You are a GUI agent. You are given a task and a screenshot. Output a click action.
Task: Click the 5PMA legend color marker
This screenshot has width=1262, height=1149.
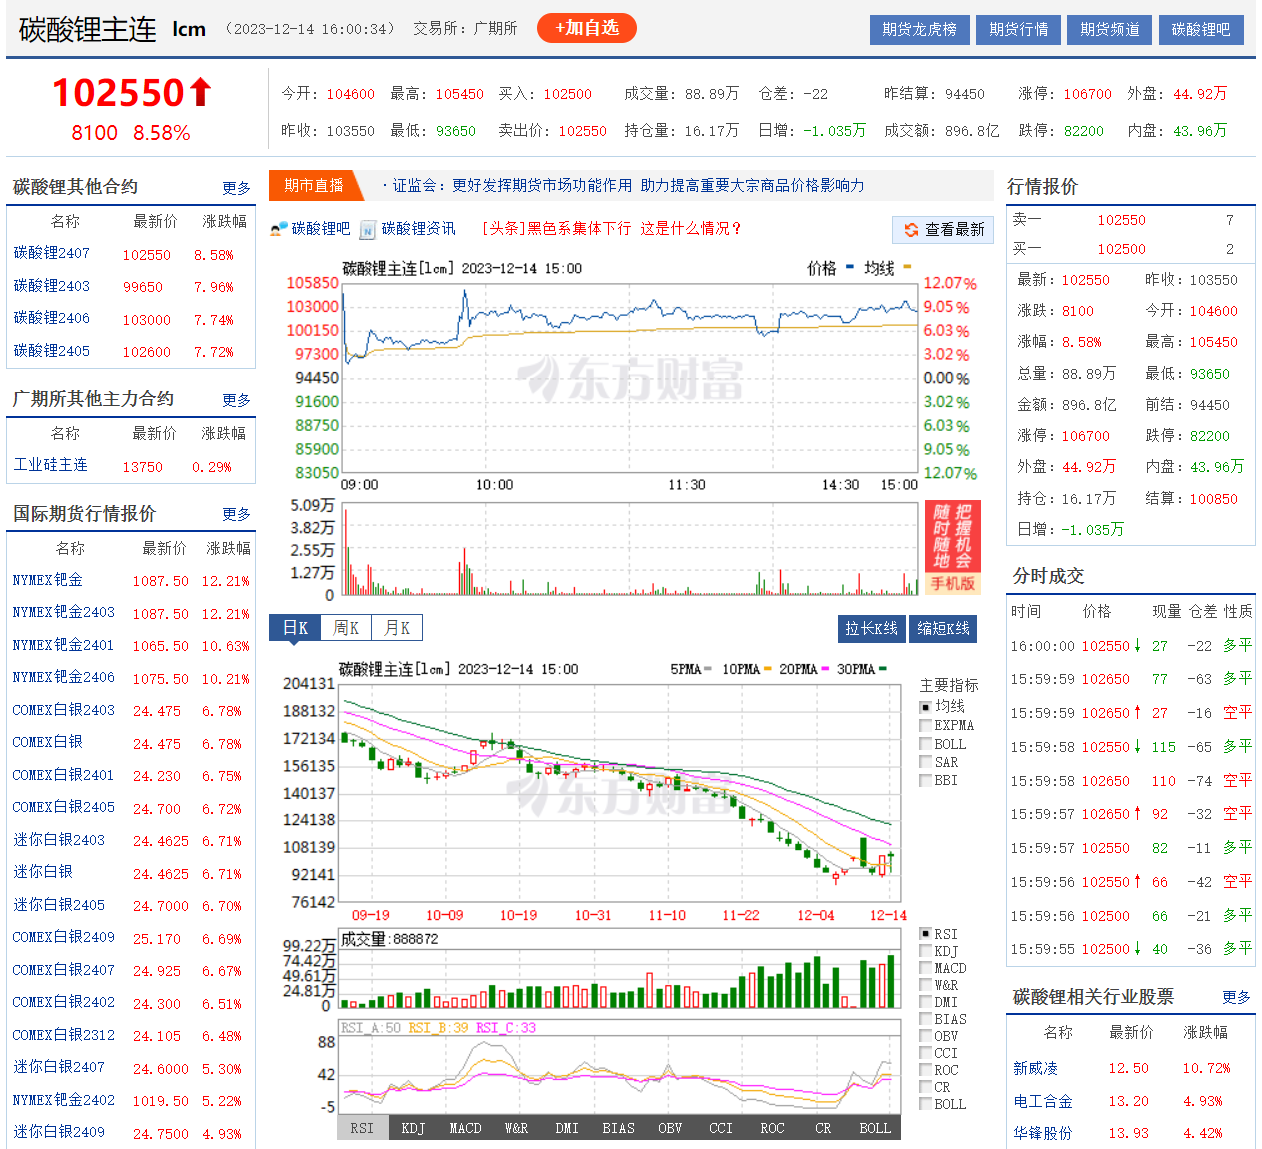[x=708, y=669]
